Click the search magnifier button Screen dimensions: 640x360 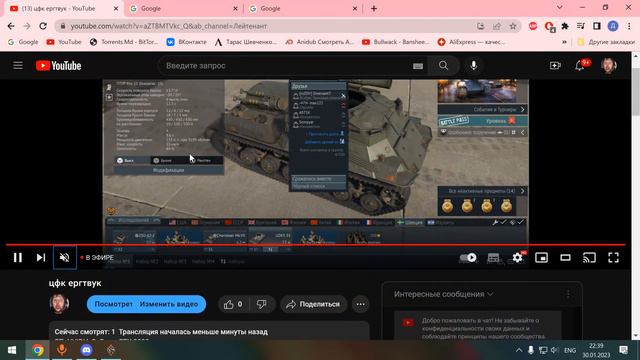(443, 65)
